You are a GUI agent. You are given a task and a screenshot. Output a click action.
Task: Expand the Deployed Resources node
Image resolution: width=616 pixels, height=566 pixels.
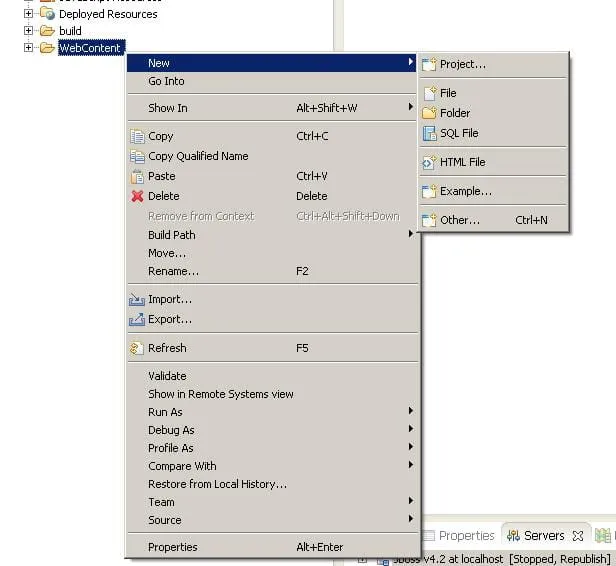coord(28,13)
